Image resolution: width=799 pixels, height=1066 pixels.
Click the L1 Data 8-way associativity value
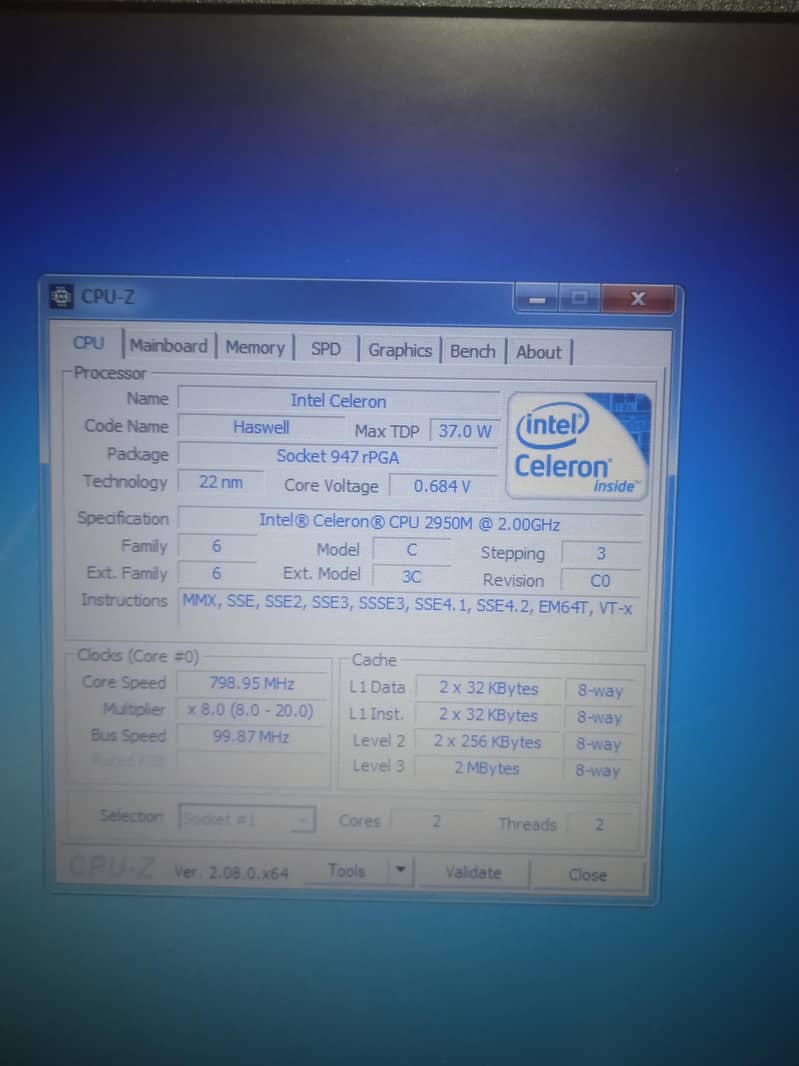[x=600, y=691]
